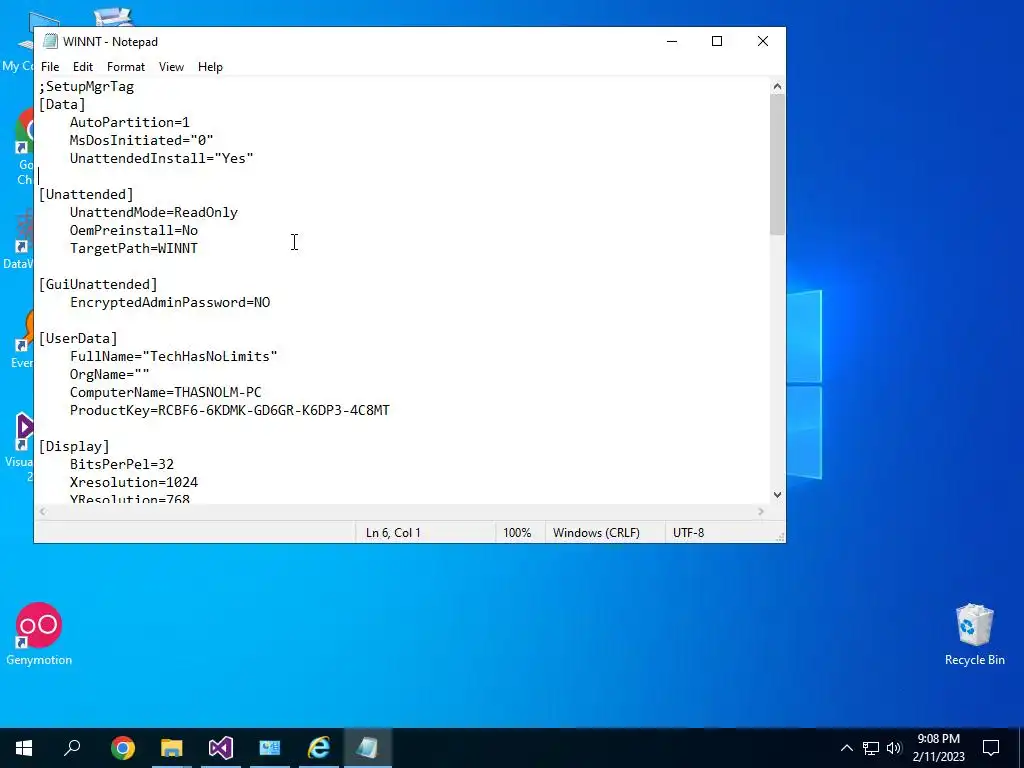
Task: Open the Help menu
Action: tap(210, 67)
